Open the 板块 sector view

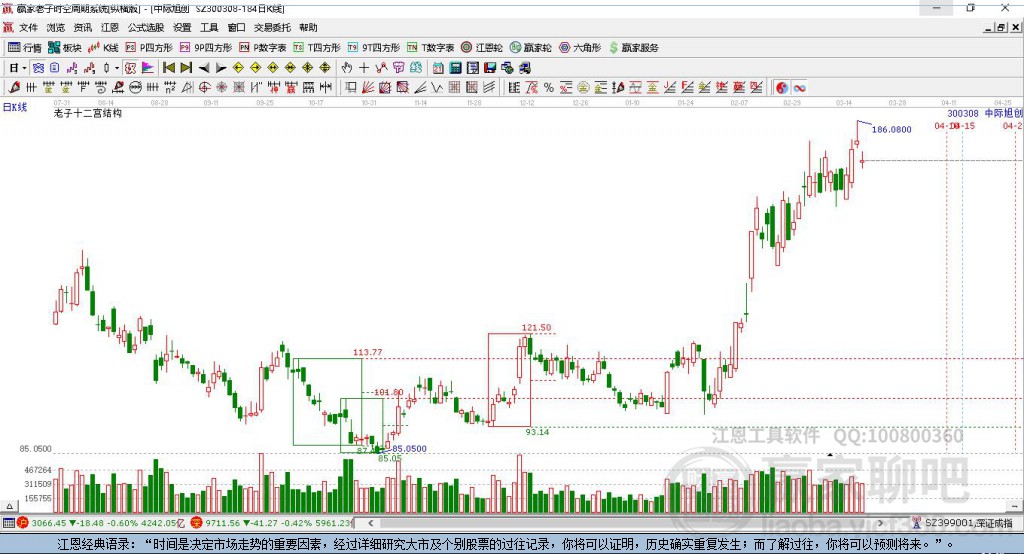[65, 48]
